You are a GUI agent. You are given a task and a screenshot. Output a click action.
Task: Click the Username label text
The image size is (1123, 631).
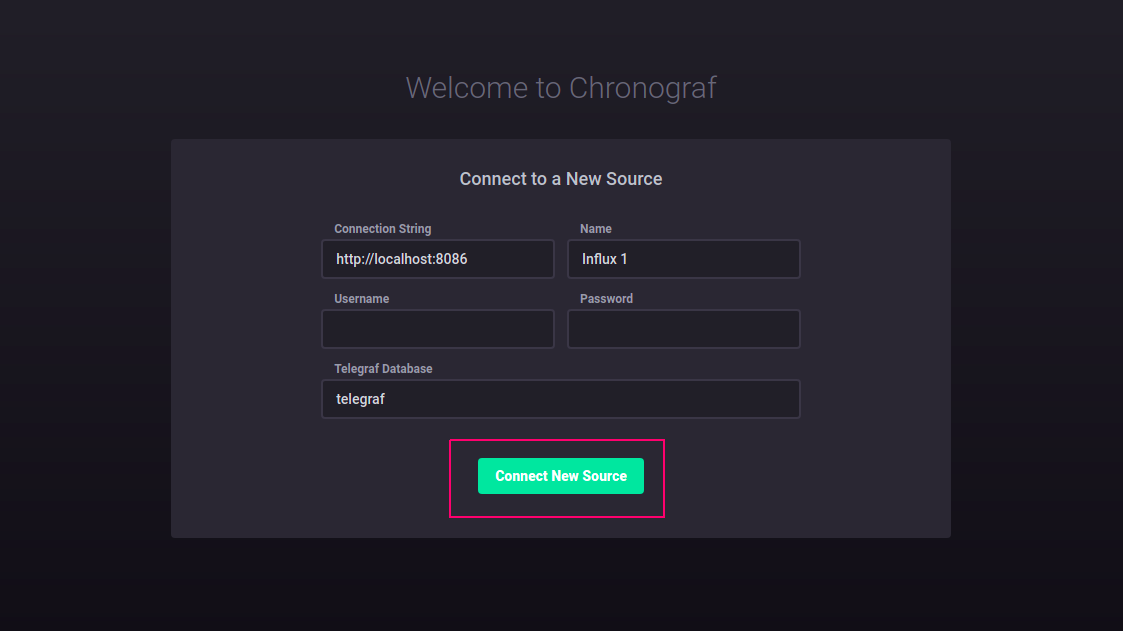361,299
